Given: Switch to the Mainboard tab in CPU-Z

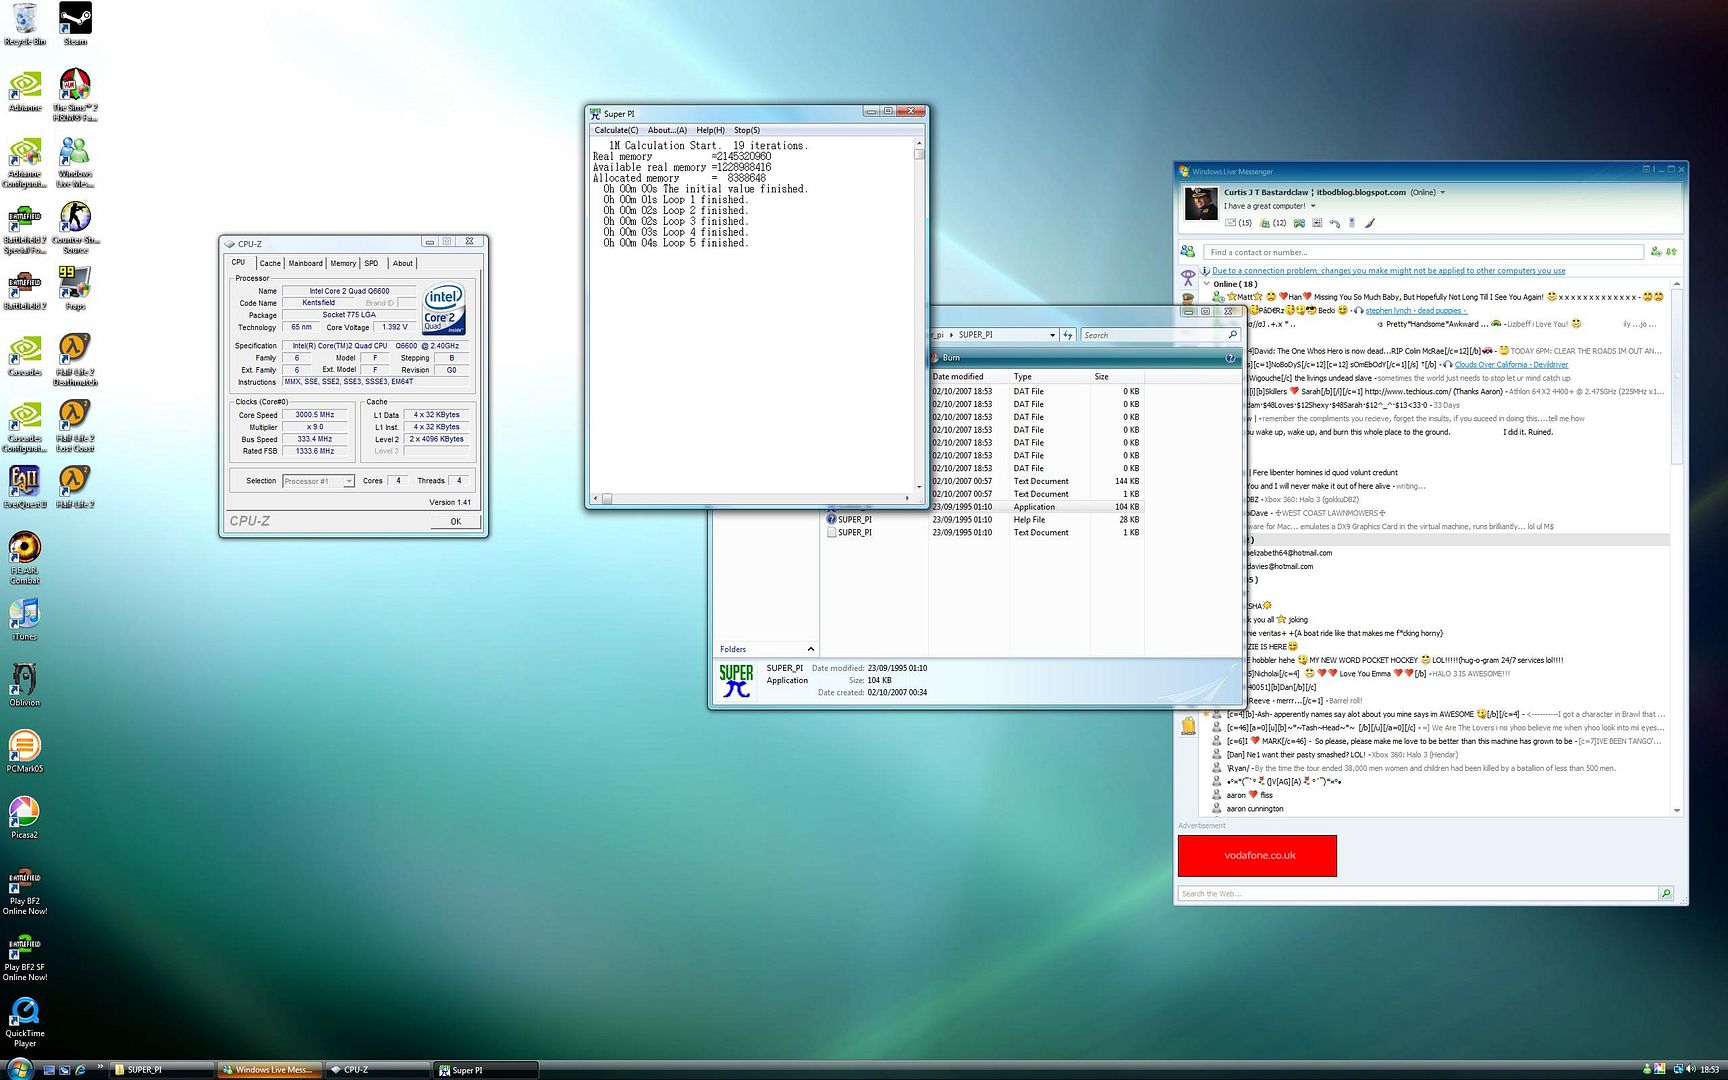Looking at the screenshot, I should tap(306, 264).
